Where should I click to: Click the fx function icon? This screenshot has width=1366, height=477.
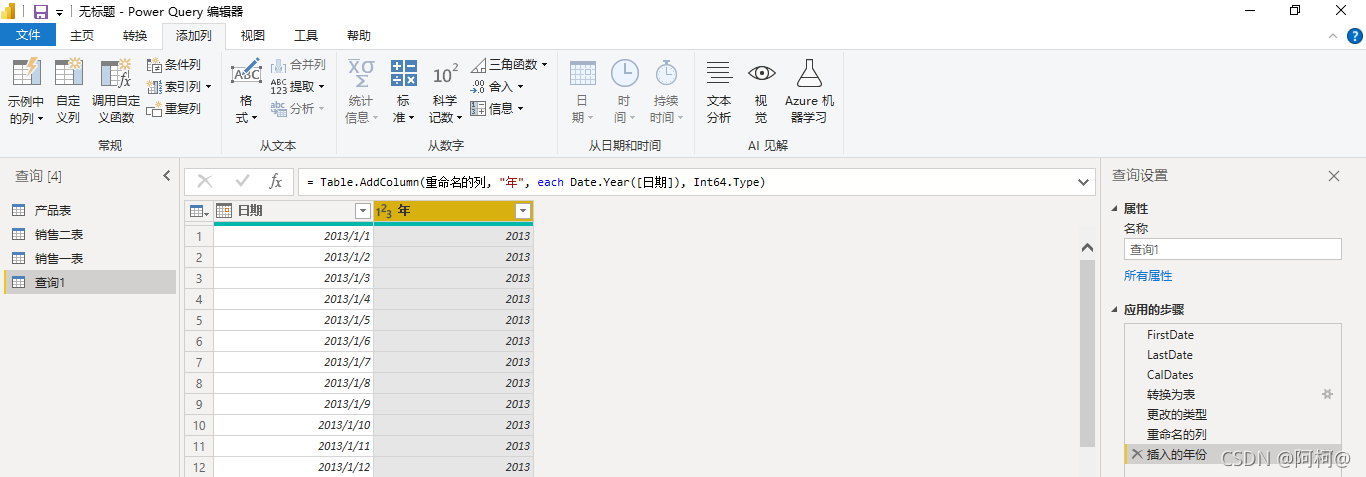[276, 181]
